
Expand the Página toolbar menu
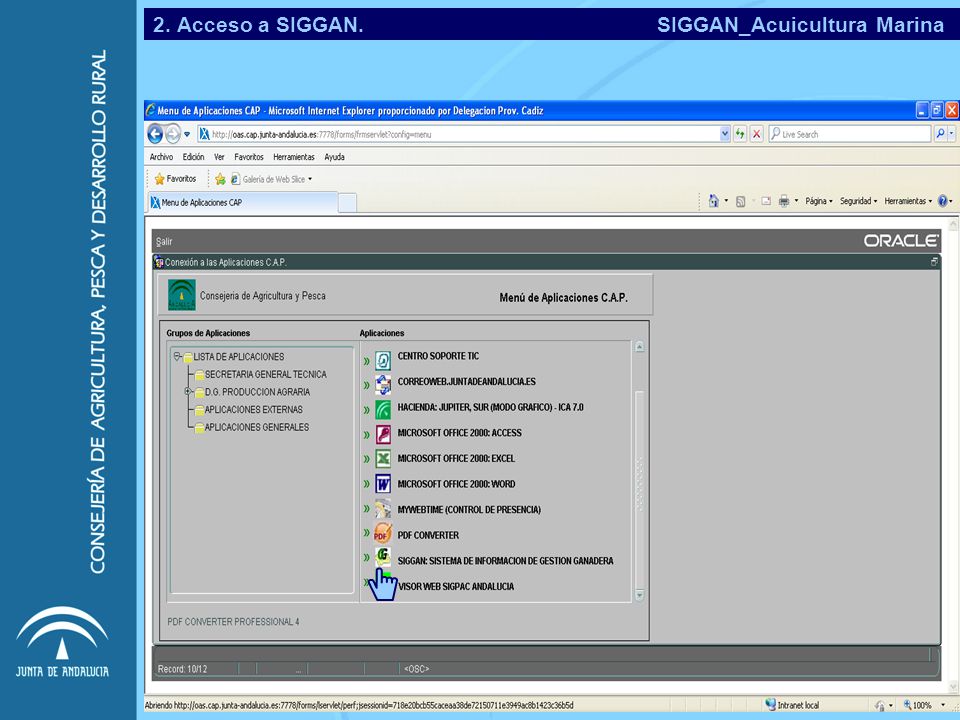click(x=819, y=201)
